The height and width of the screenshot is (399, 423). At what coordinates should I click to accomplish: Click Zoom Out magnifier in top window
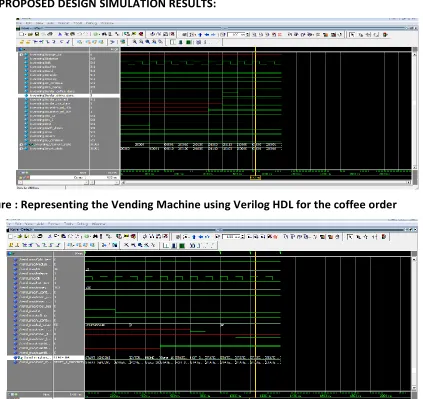[x=141, y=42]
